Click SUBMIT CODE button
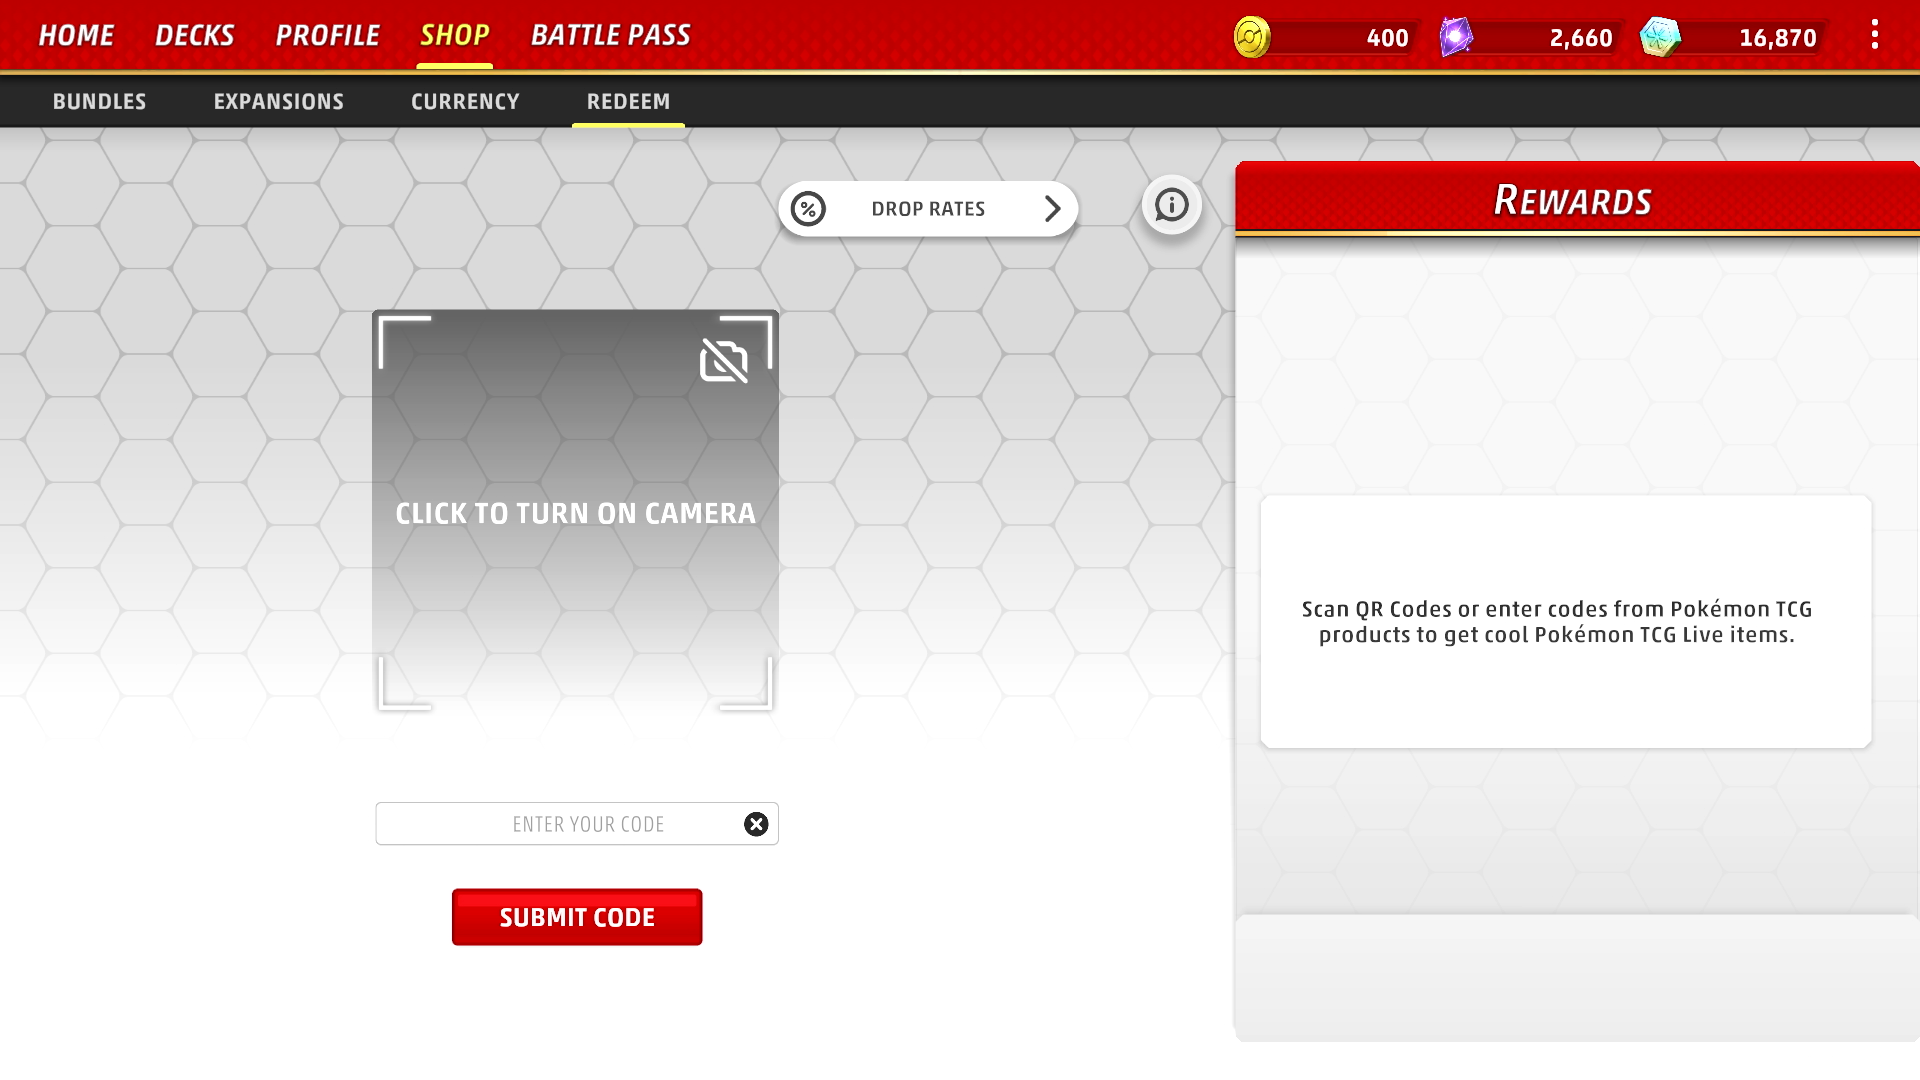The width and height of the screenshot is (1920, 1080). pos(576,916)
